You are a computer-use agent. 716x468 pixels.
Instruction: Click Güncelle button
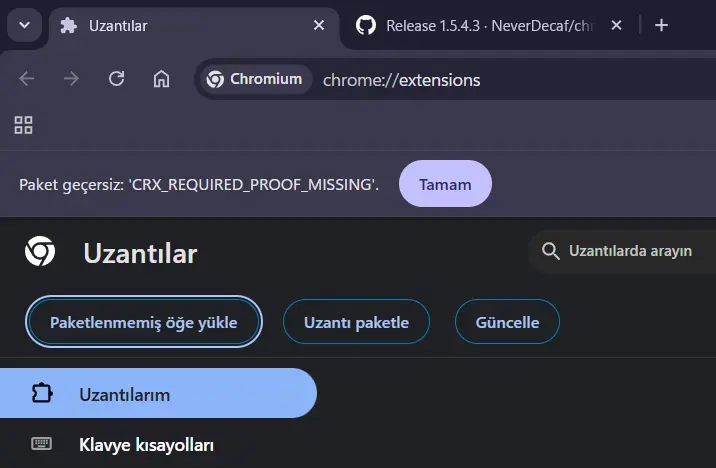(x=507, y=322)
